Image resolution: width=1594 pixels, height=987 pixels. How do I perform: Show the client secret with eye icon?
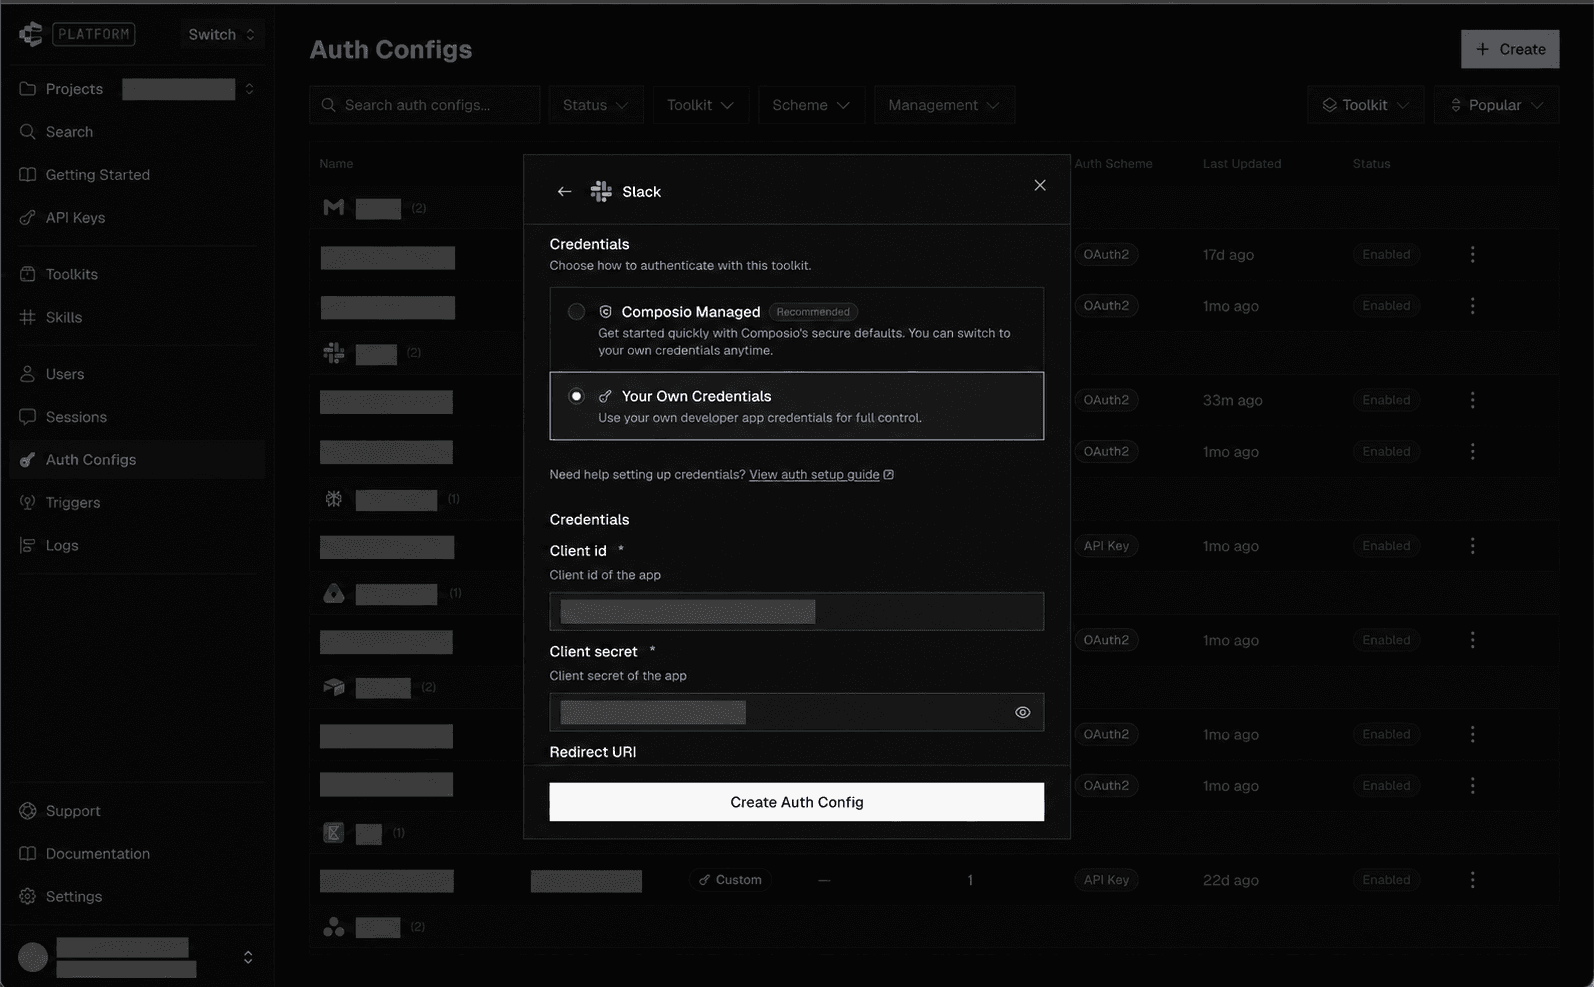[1022, 712]
